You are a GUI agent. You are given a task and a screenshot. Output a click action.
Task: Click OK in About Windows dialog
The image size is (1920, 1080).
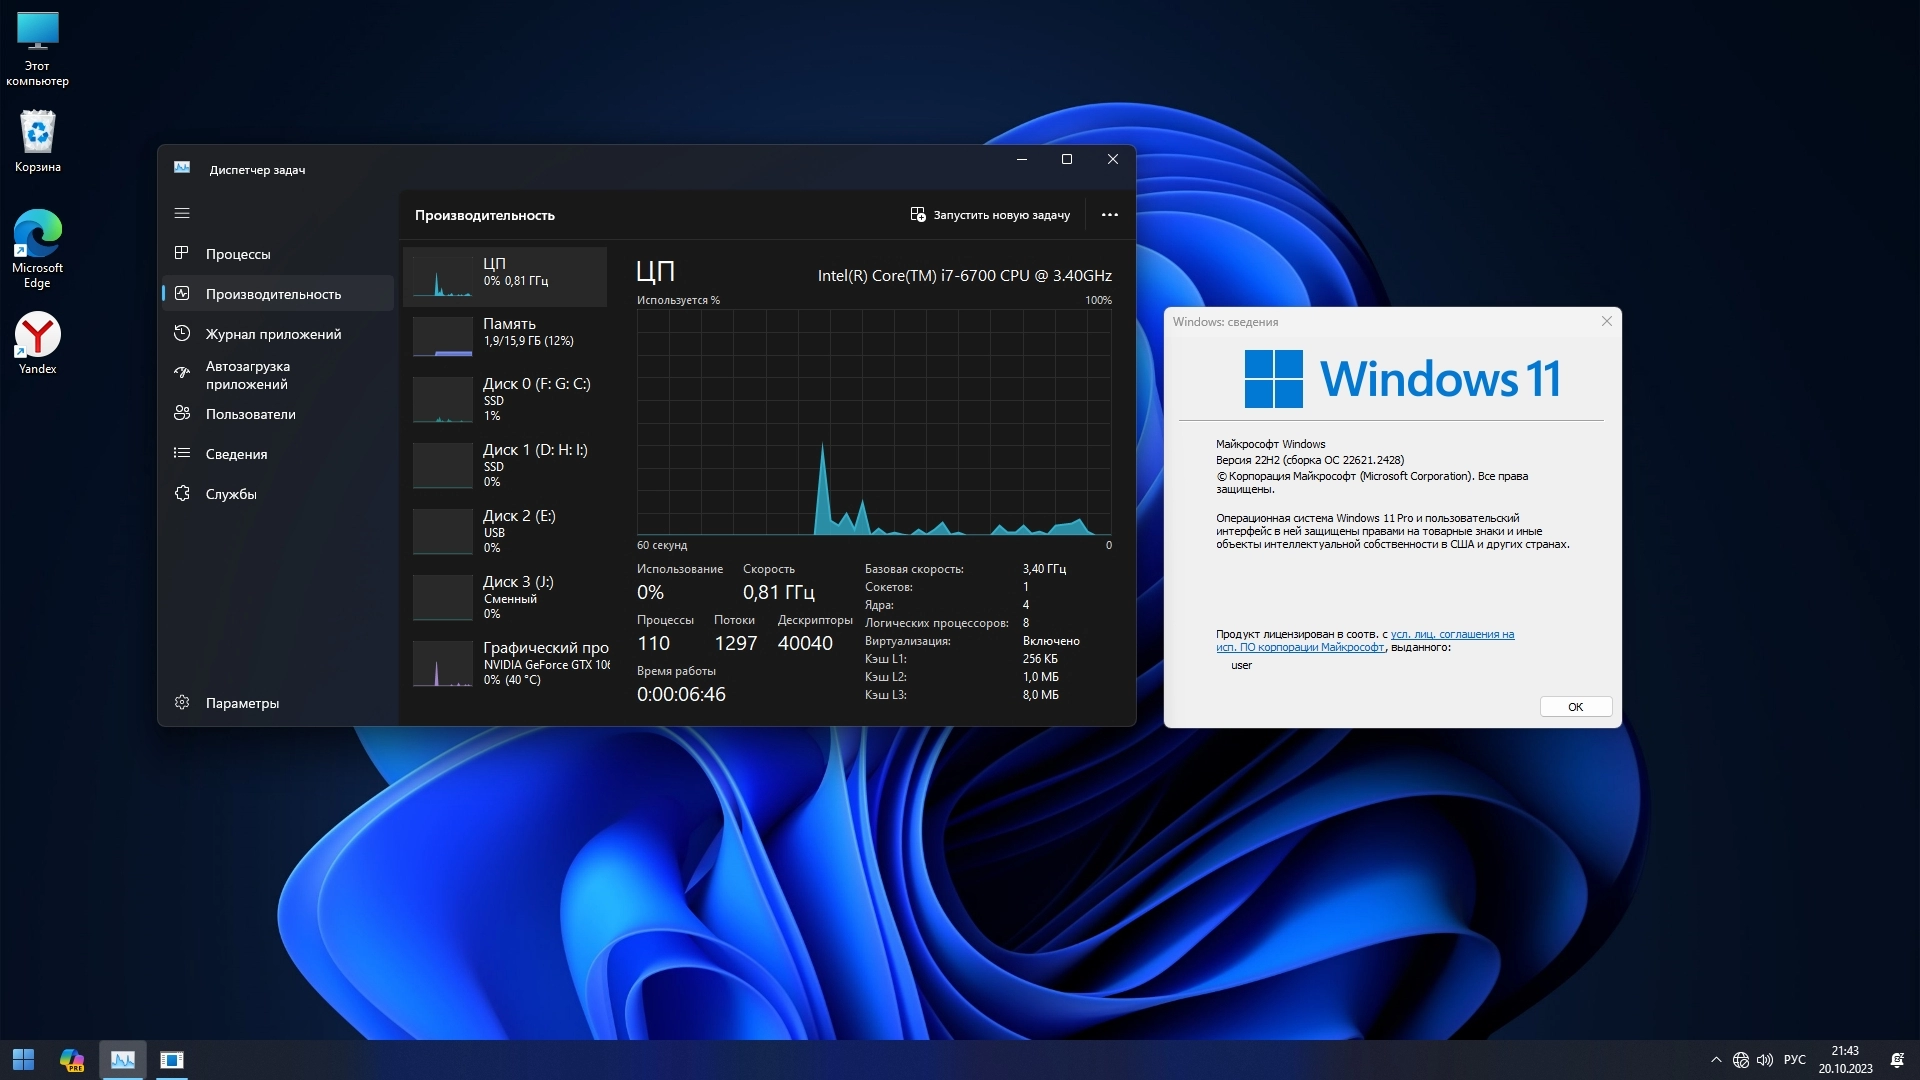1575,707
